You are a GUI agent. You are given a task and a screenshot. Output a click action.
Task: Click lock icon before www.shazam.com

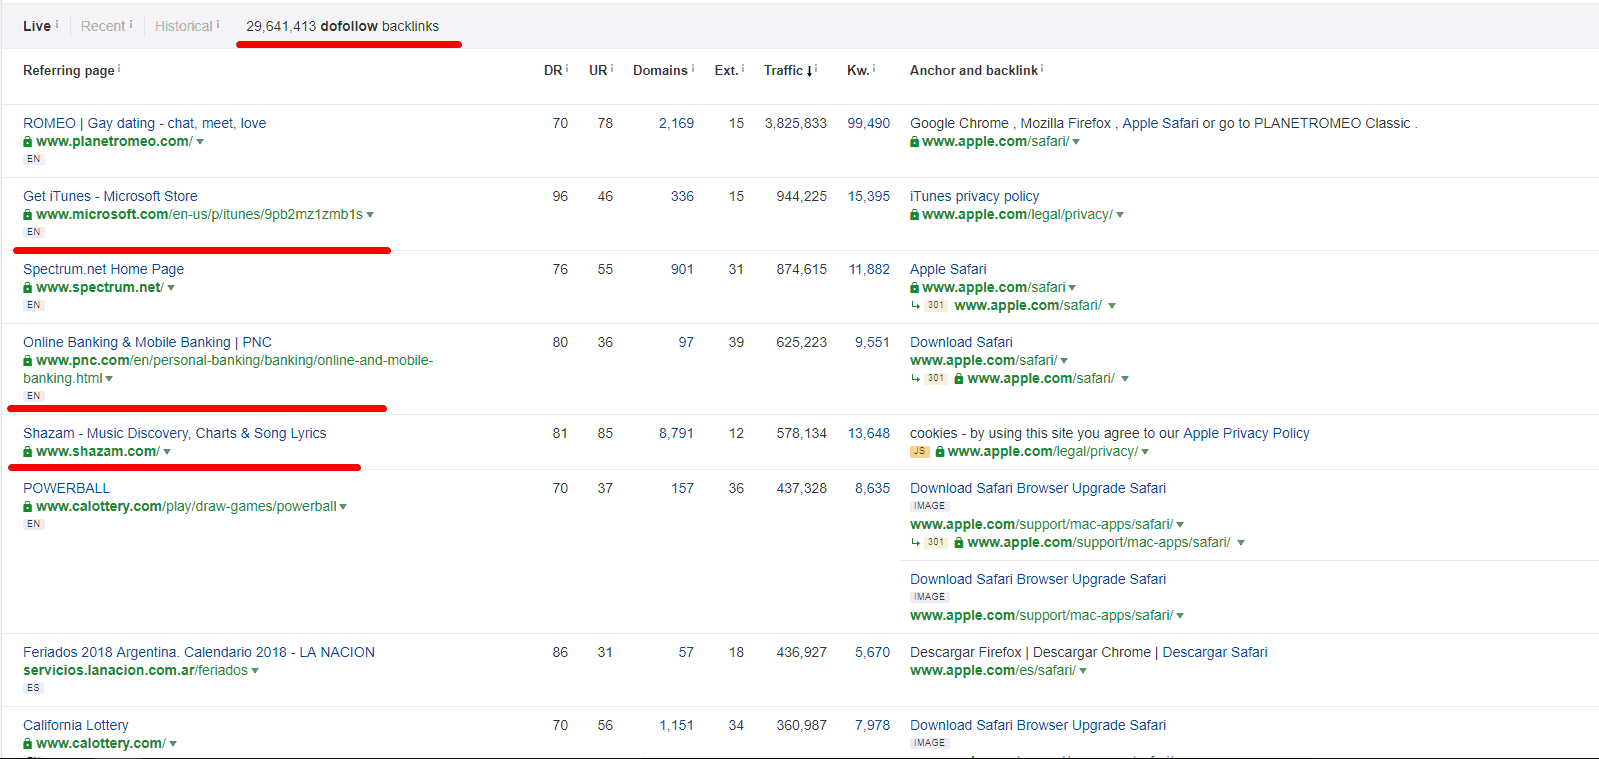click(x=28, y=452)
